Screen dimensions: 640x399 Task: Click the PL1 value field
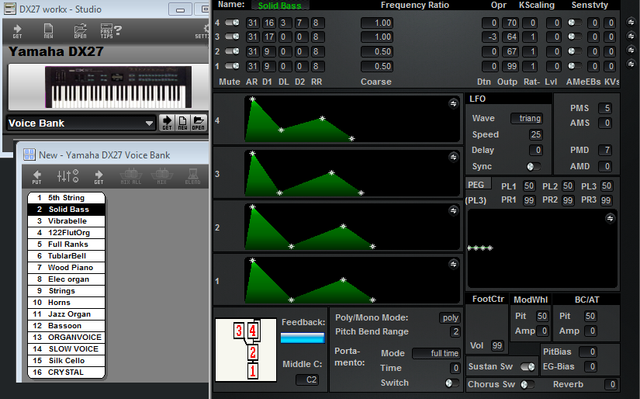529,186
